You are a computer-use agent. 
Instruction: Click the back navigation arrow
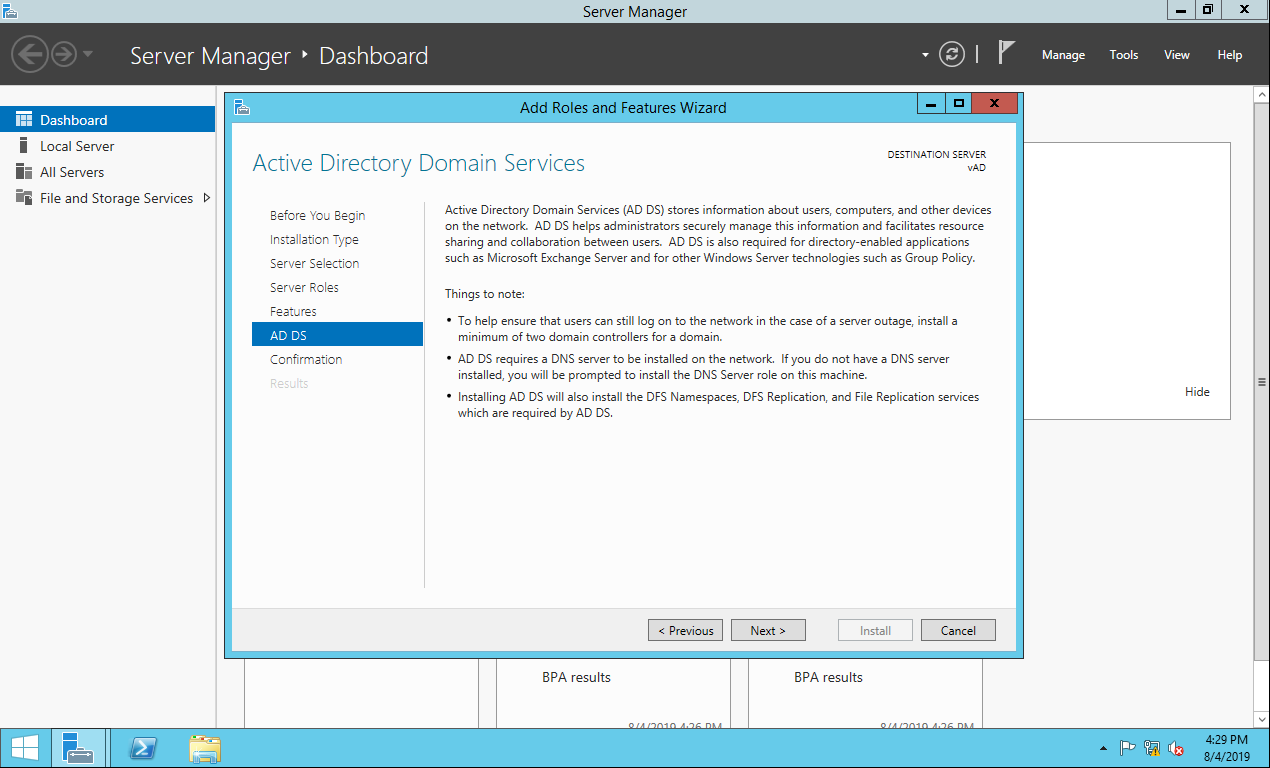tap(30, 54)
